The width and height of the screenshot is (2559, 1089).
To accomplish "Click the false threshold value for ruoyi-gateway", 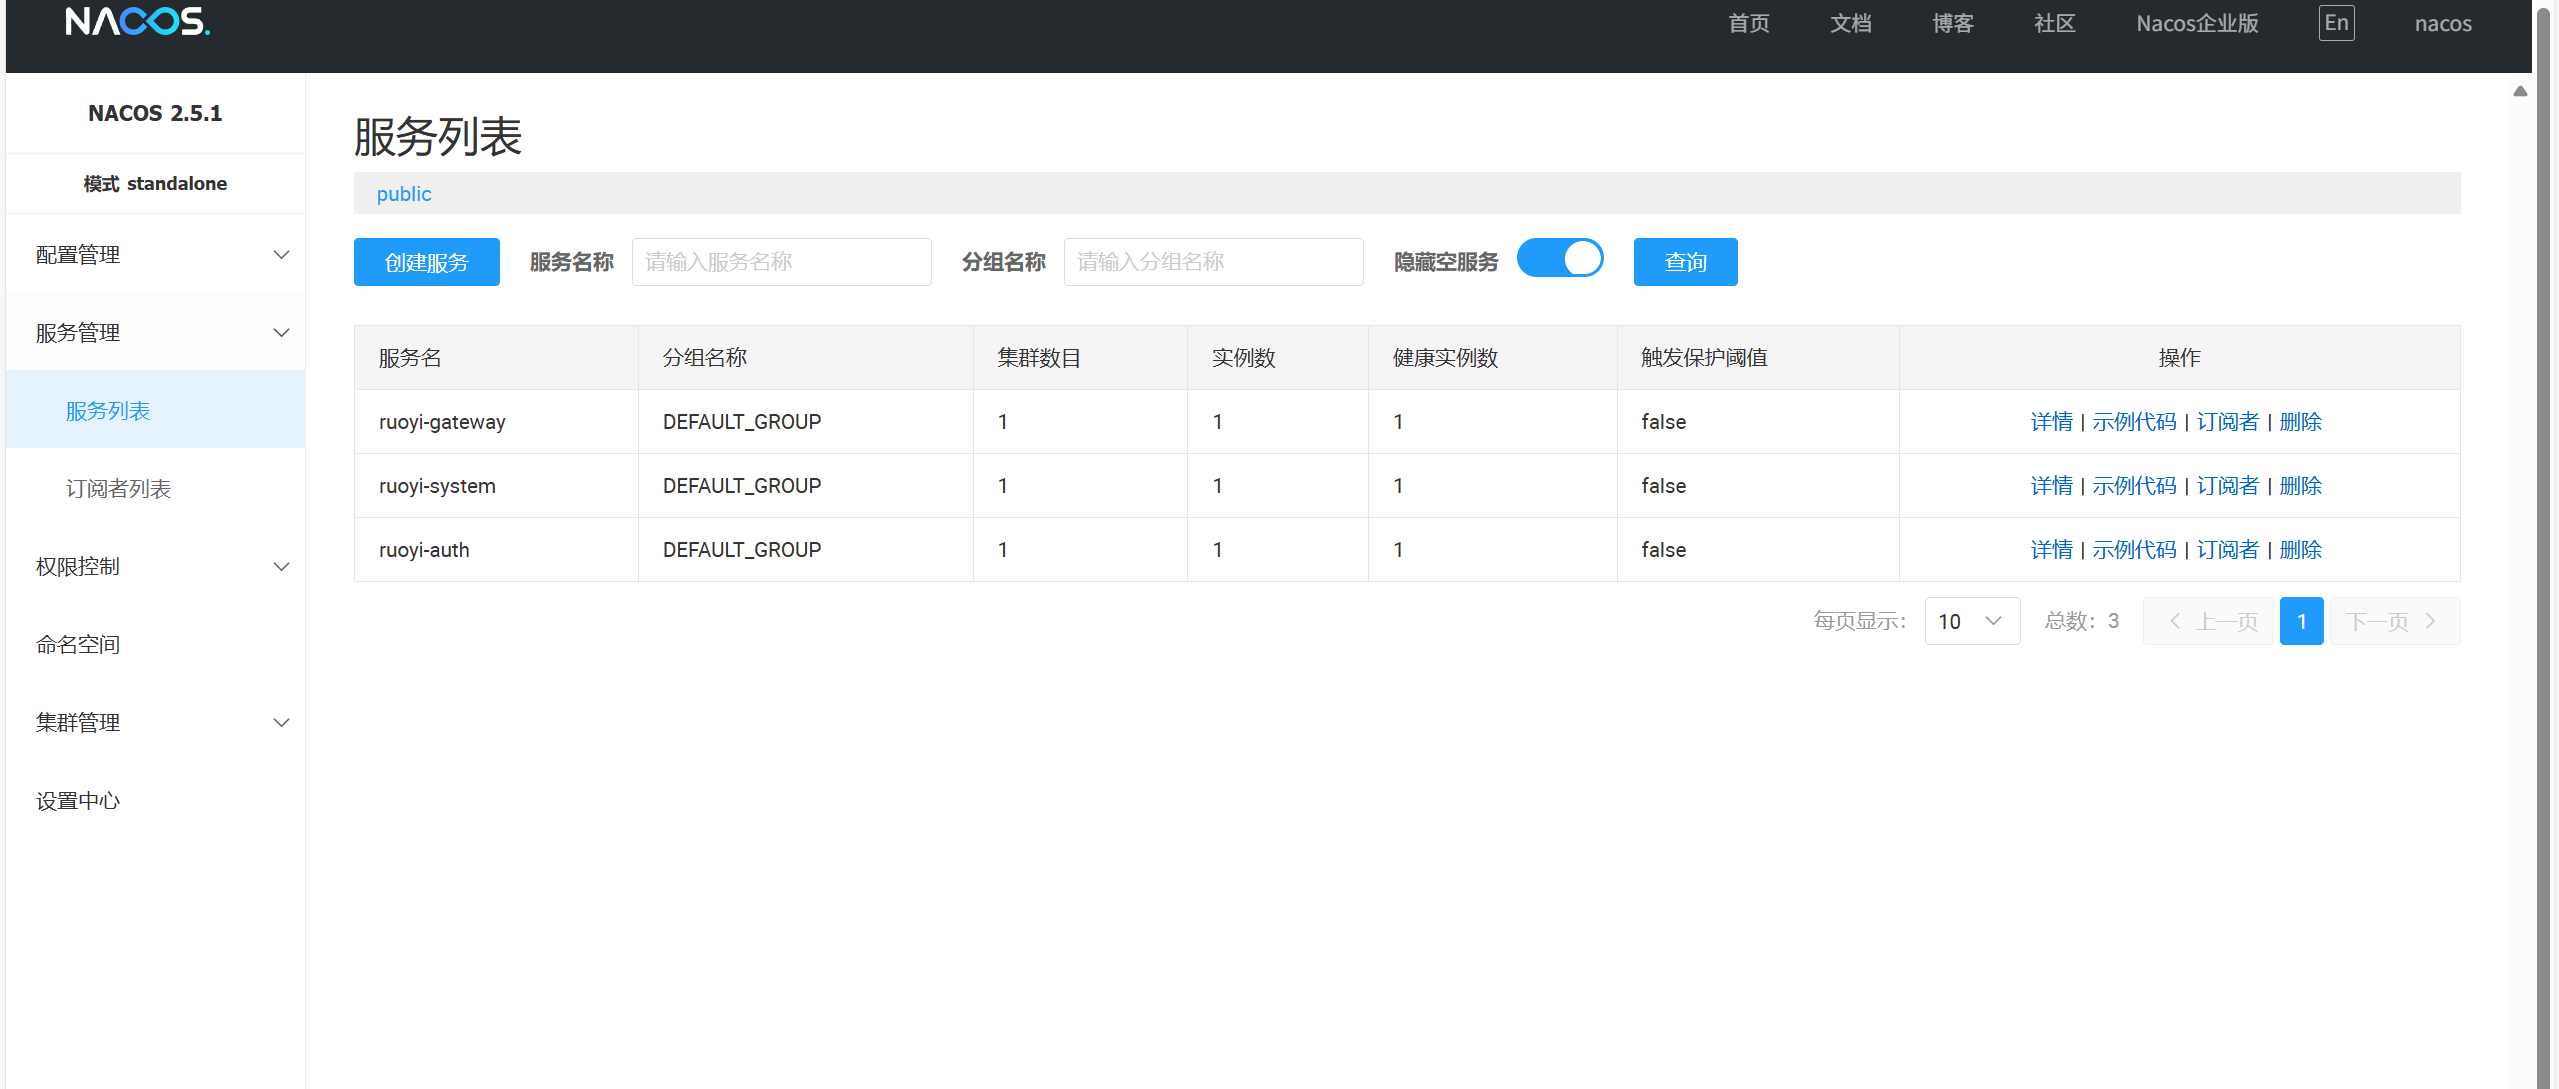I will pos(1664,422).
